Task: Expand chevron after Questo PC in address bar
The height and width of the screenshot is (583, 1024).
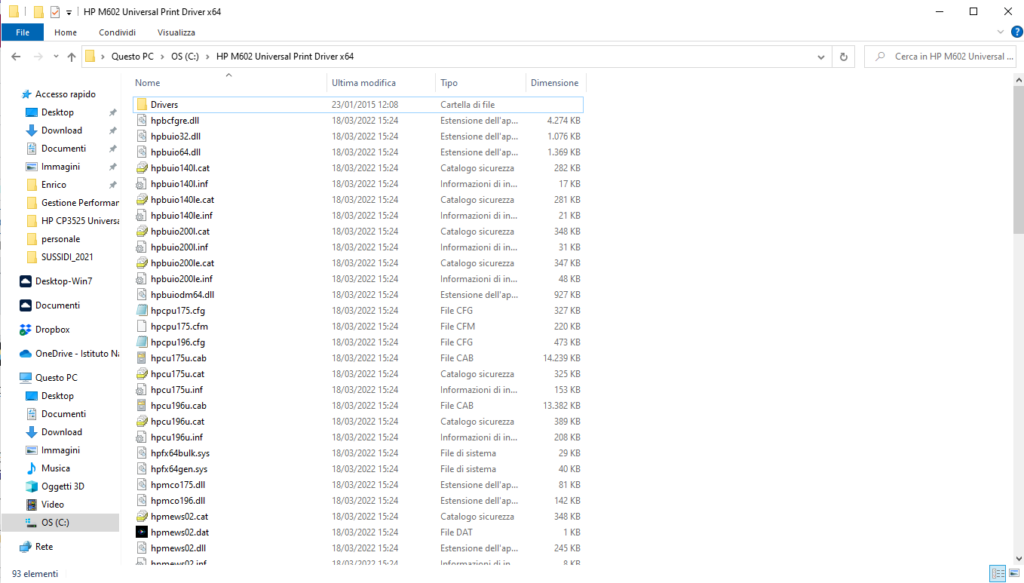Action: 162,57
